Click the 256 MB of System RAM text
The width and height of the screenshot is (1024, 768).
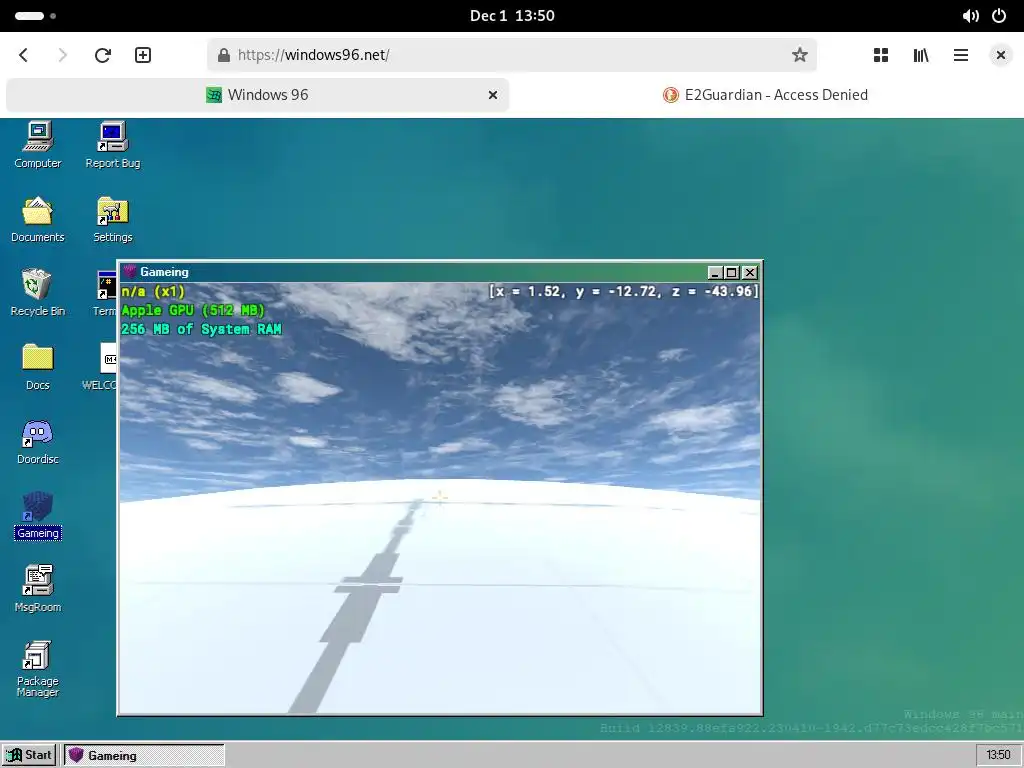point(201,329)
